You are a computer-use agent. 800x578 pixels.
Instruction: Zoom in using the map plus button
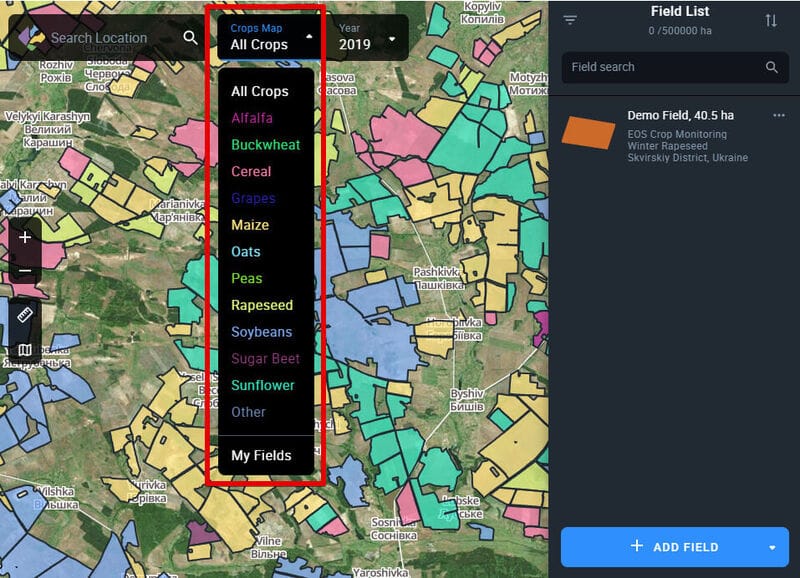coord(23,239)
